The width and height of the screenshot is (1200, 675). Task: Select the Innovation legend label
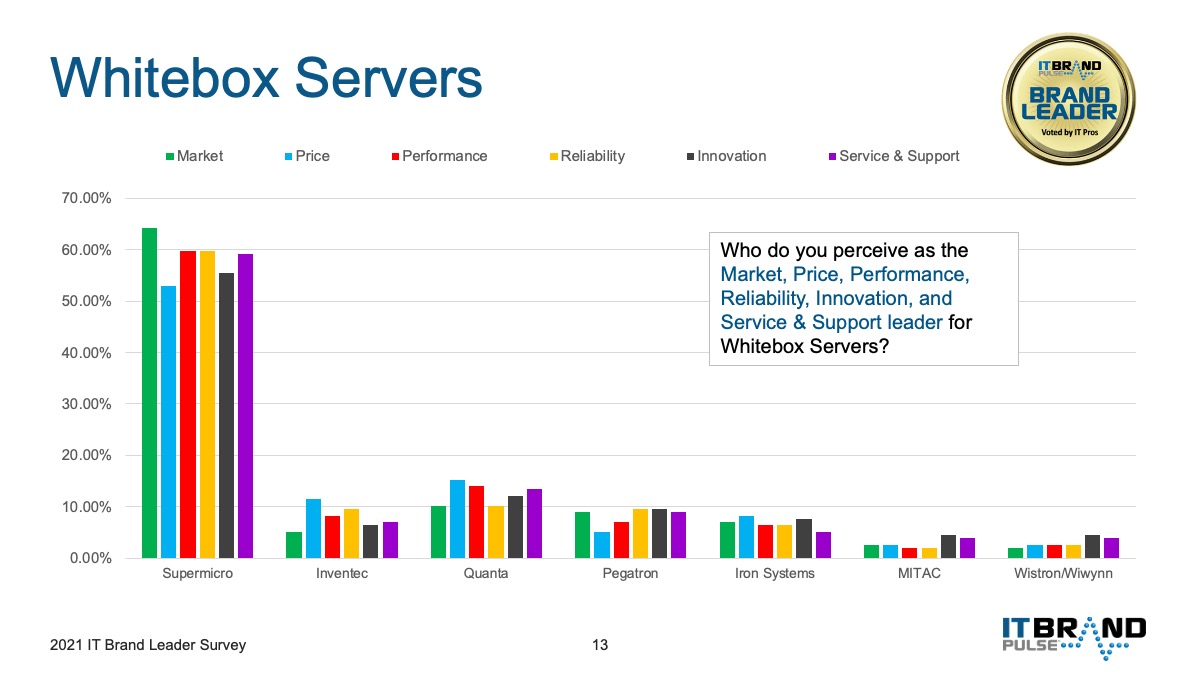click(732, 156)
